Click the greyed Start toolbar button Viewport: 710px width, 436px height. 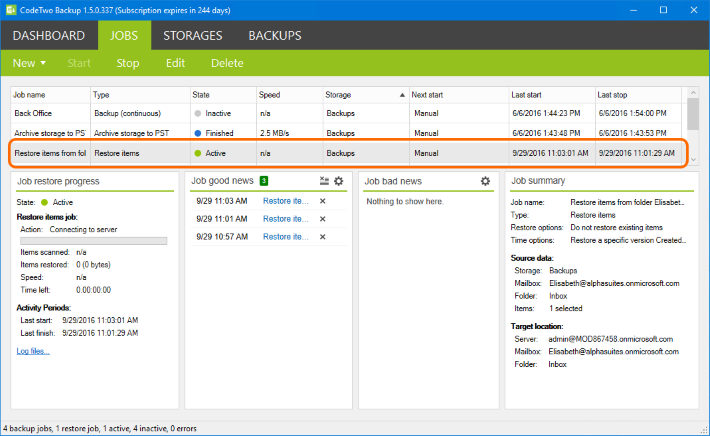[79, 63]
